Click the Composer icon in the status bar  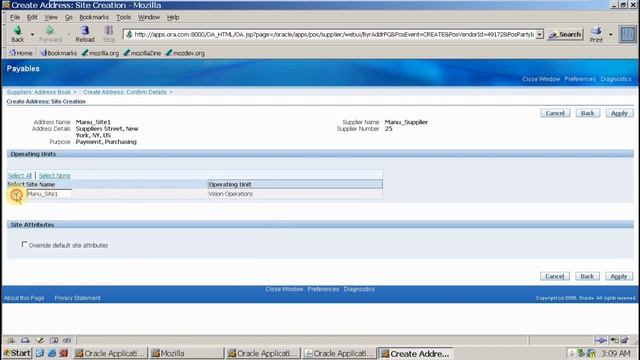[40, 340]
